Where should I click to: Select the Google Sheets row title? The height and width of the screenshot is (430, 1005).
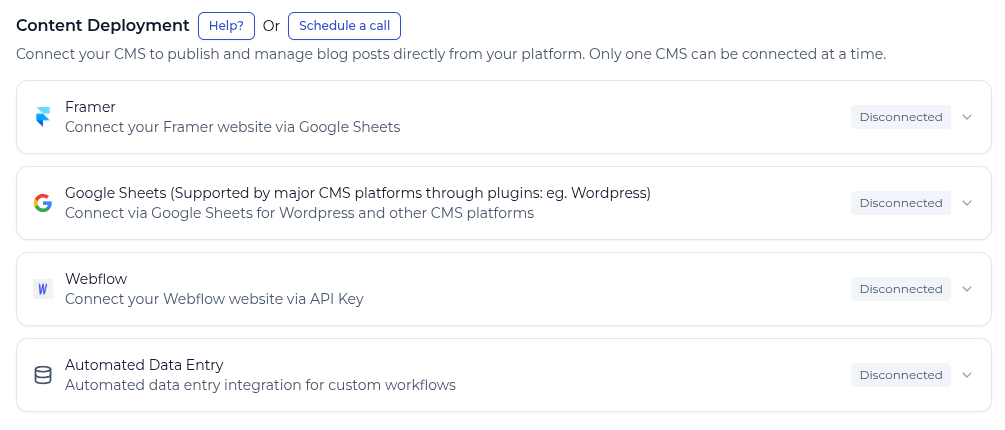[x=357, y=193]
